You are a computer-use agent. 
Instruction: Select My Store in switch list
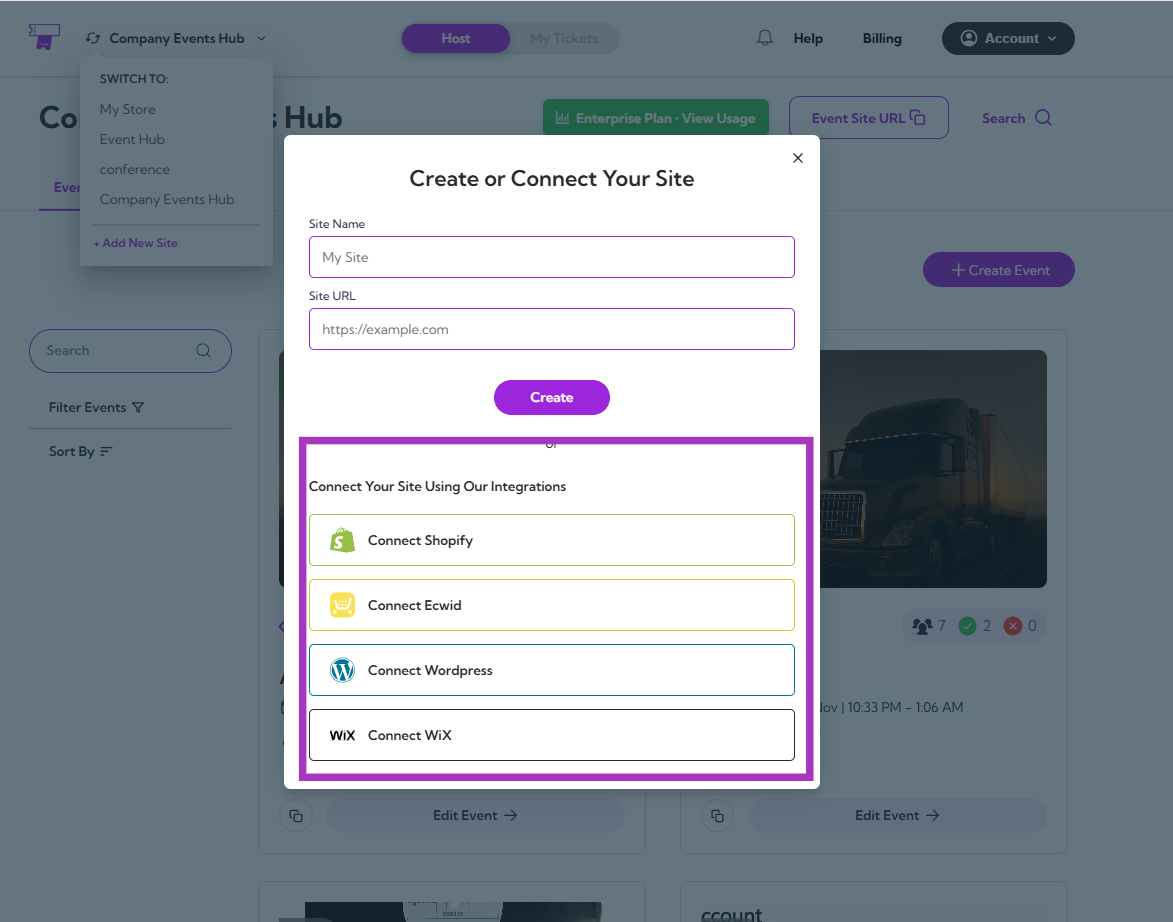tap(128, 109)
